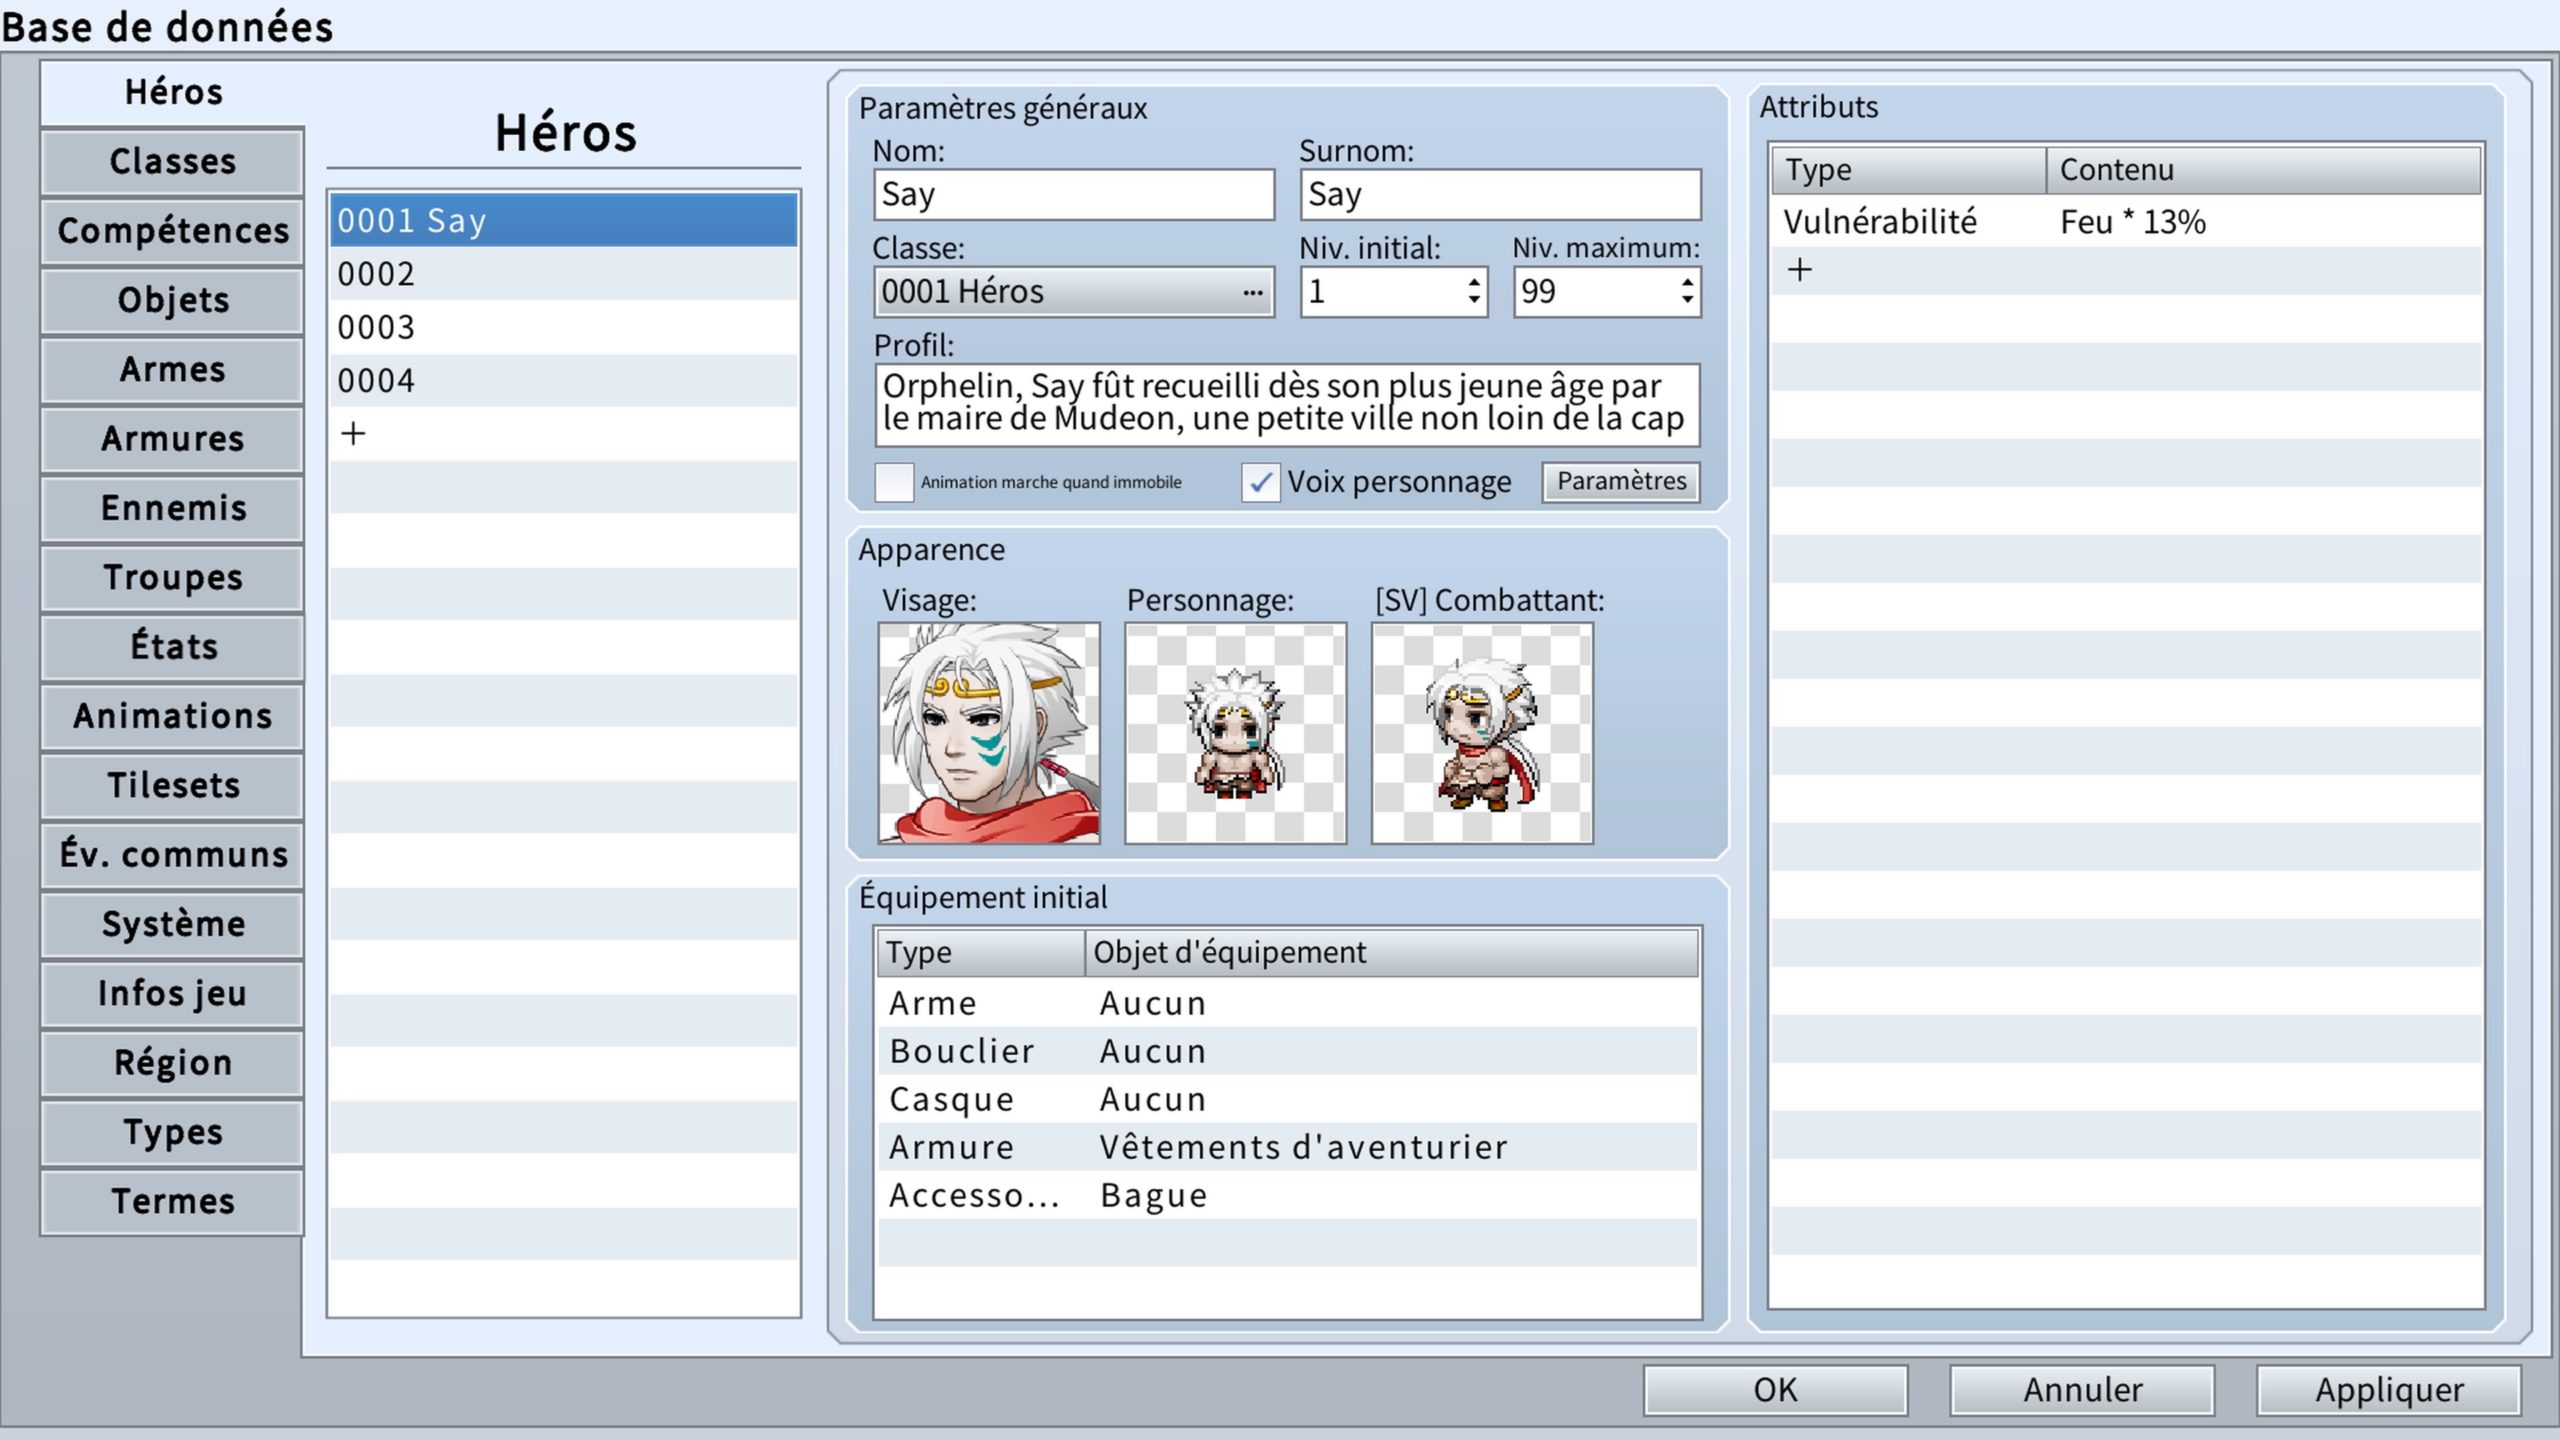
Task: Open voice Paramètres button
Action: point(1620,481)
